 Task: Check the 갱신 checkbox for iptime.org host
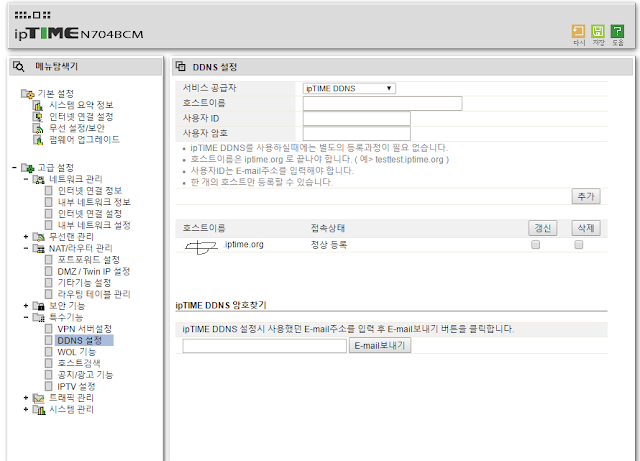click(x=536, y=245)
